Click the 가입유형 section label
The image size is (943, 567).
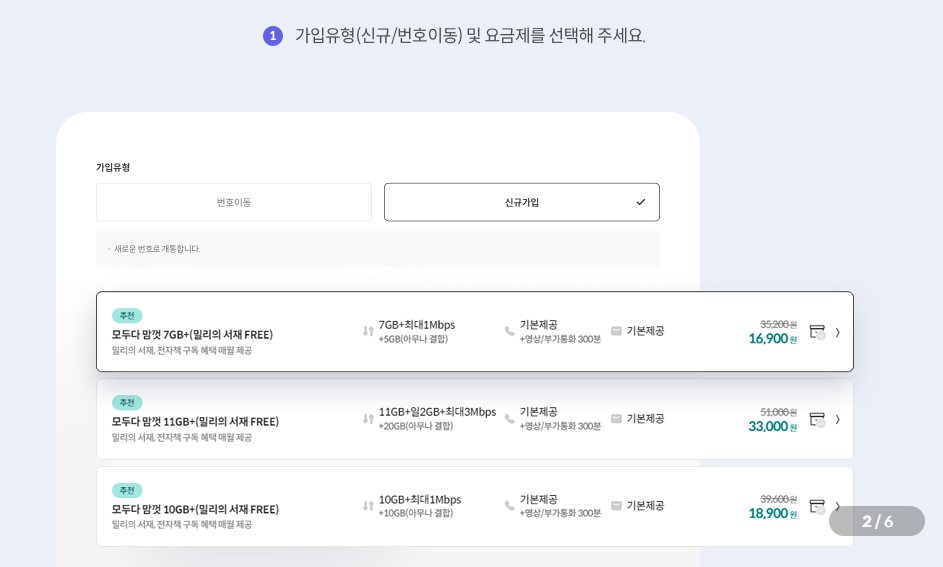[x=113, y=167]
